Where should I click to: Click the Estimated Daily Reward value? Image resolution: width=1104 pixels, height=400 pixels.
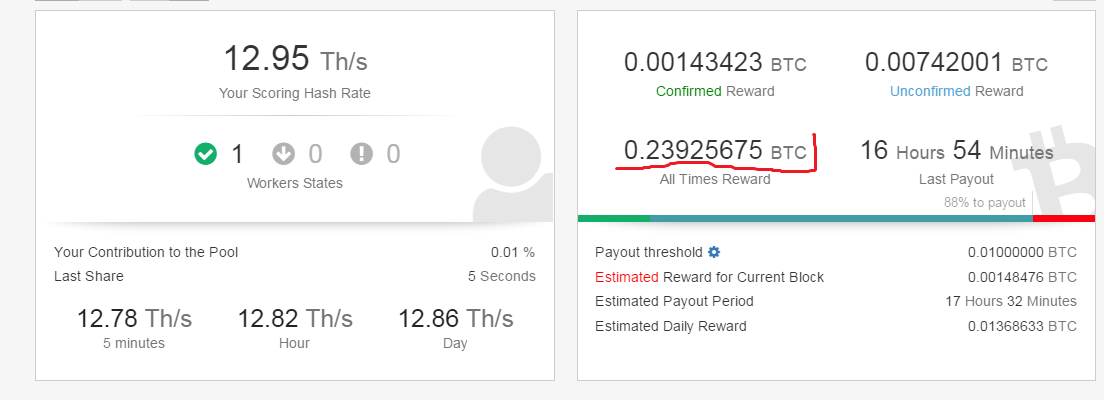tap(1022, 326)
